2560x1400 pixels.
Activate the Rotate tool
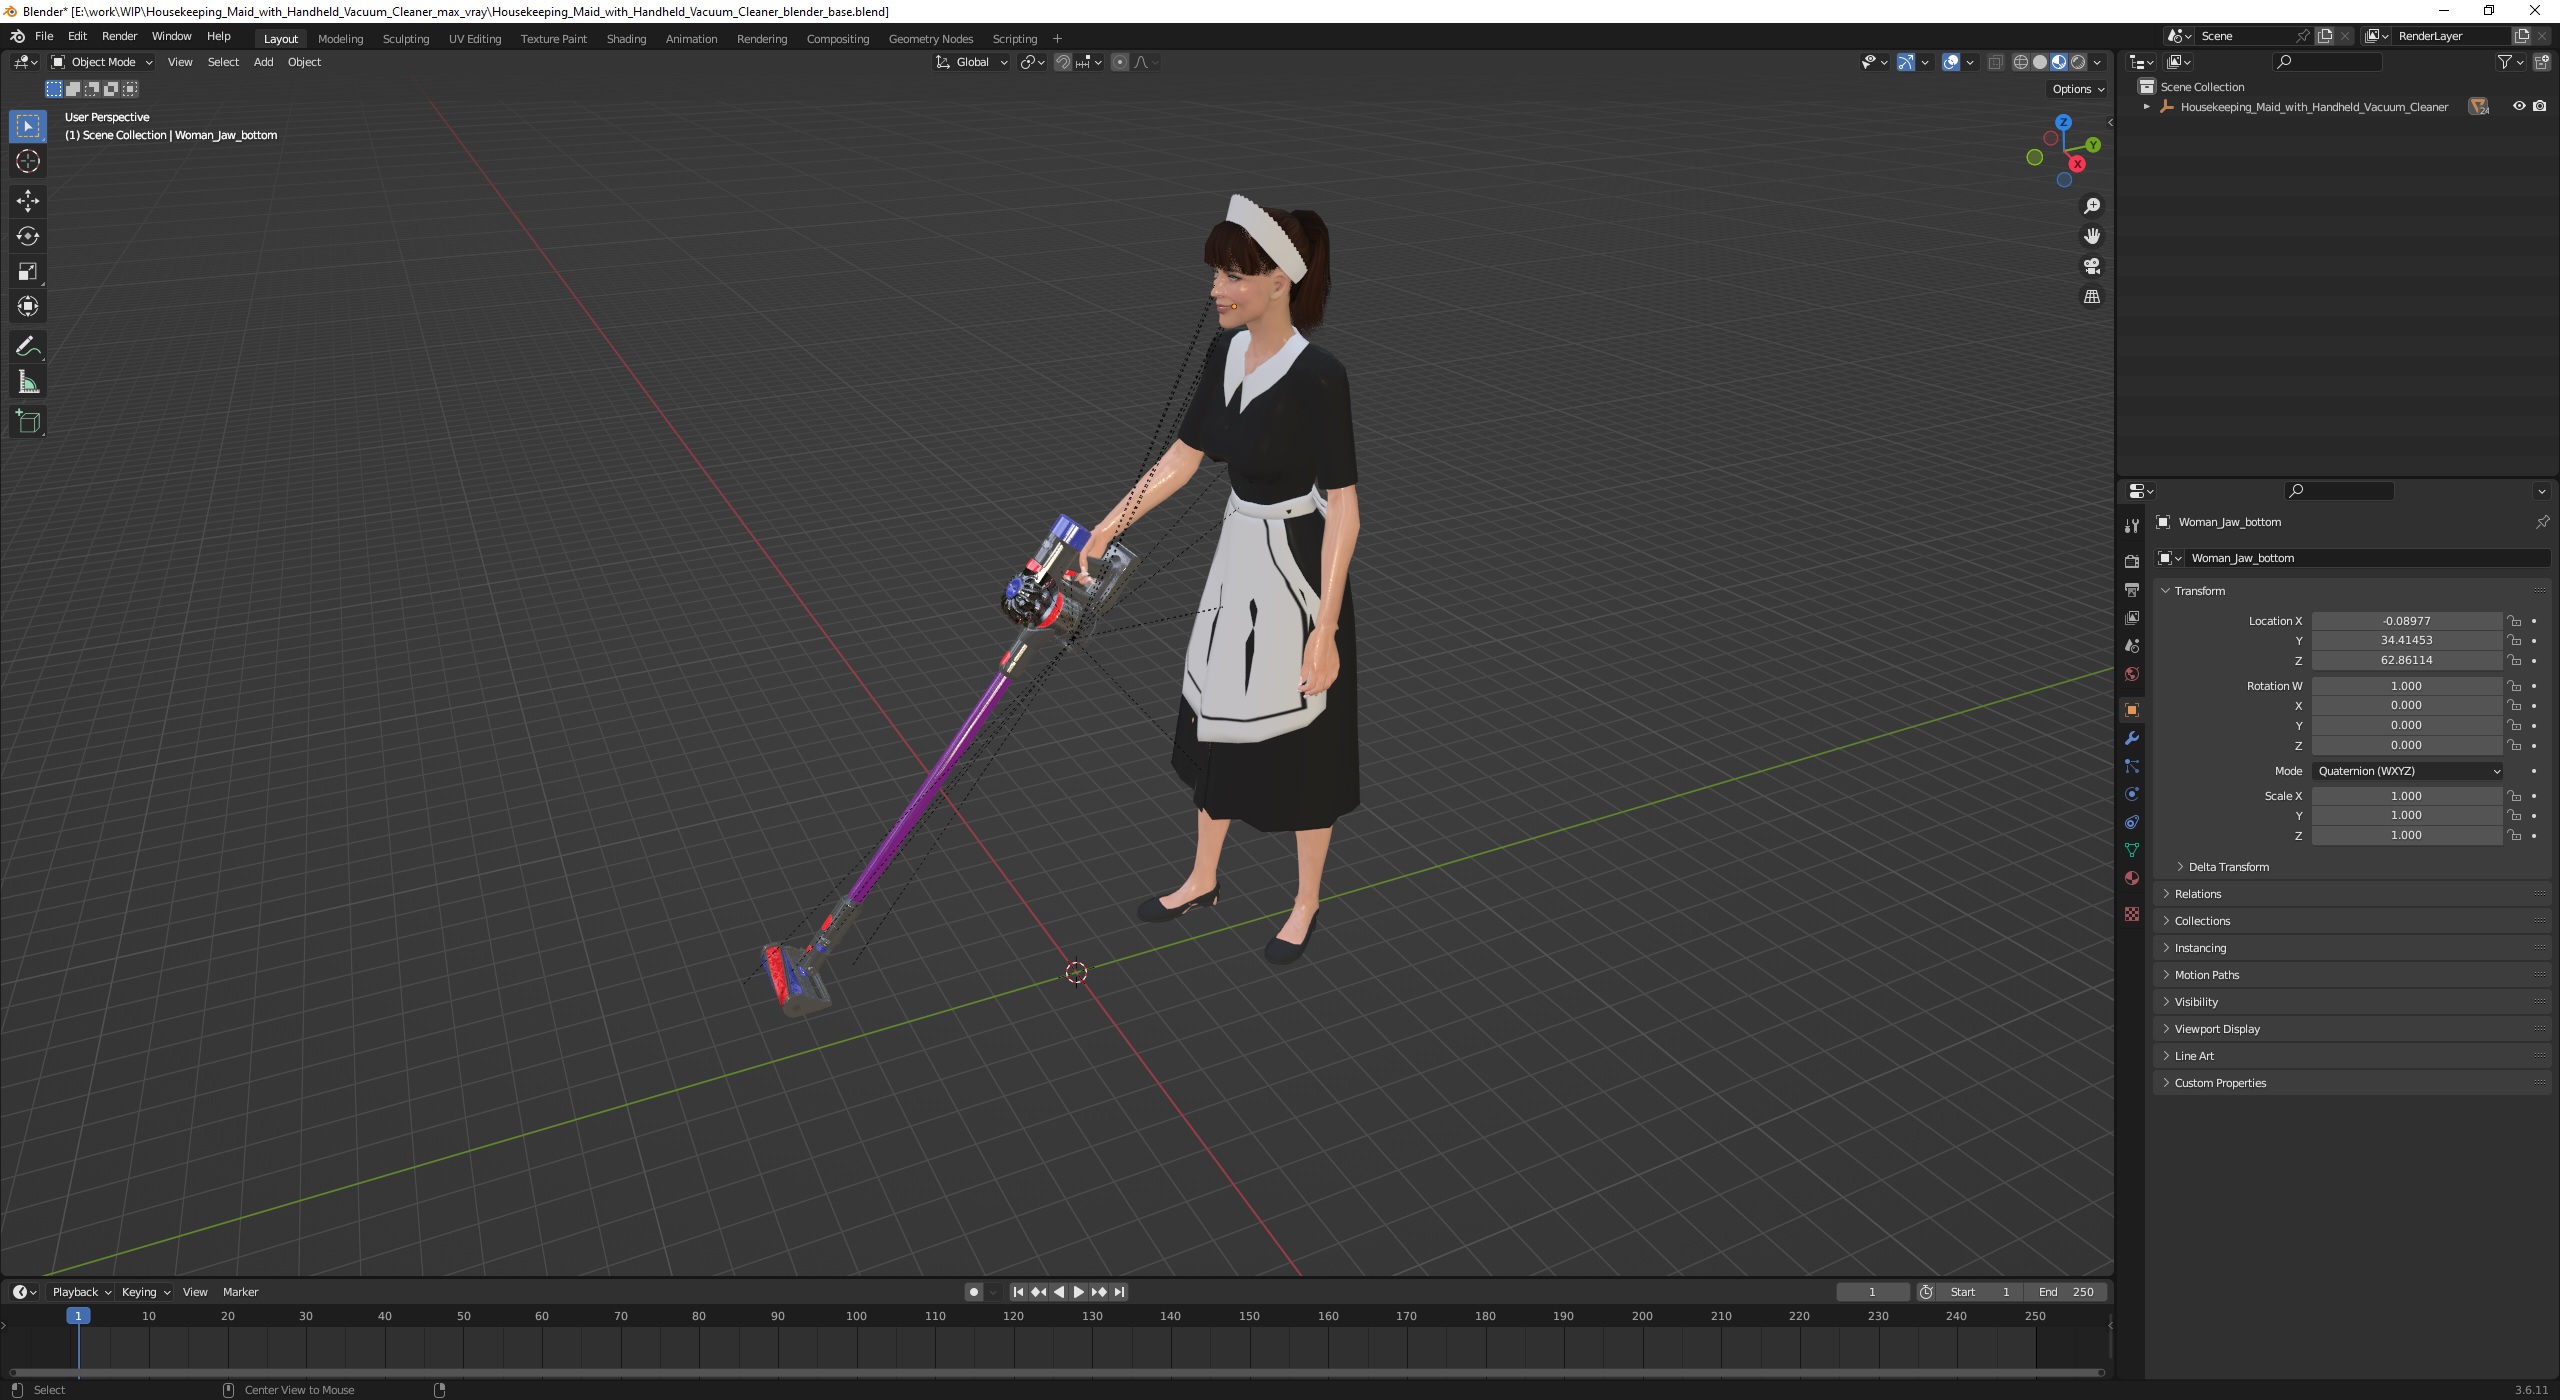coord(28,236)
